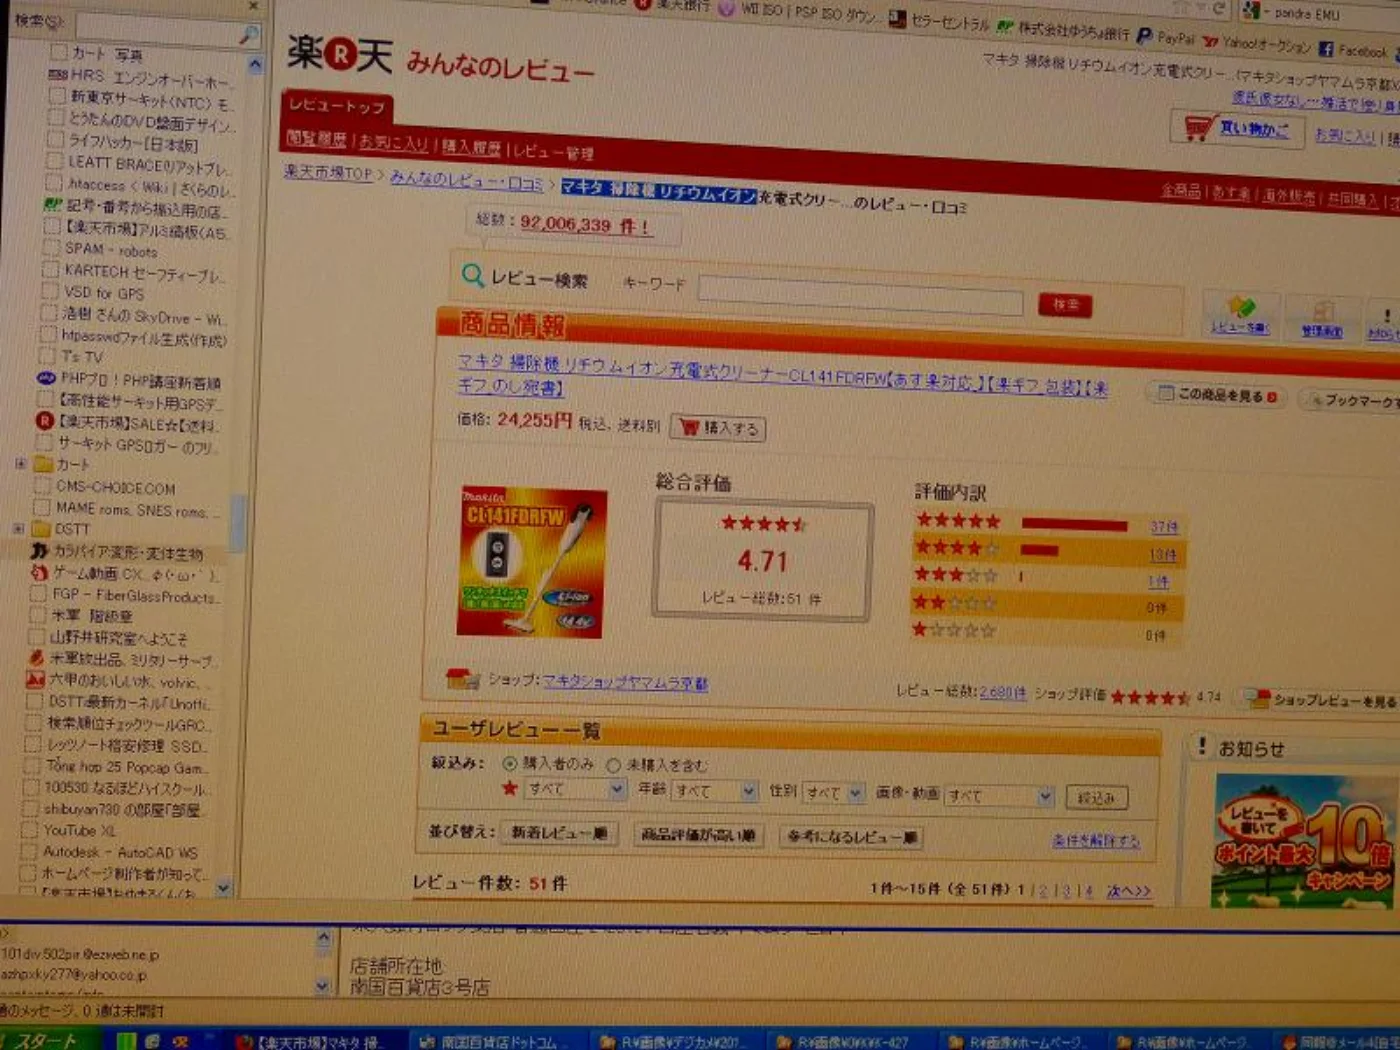Click the shopping cart 買い物かご icon

click(1197, 128)
